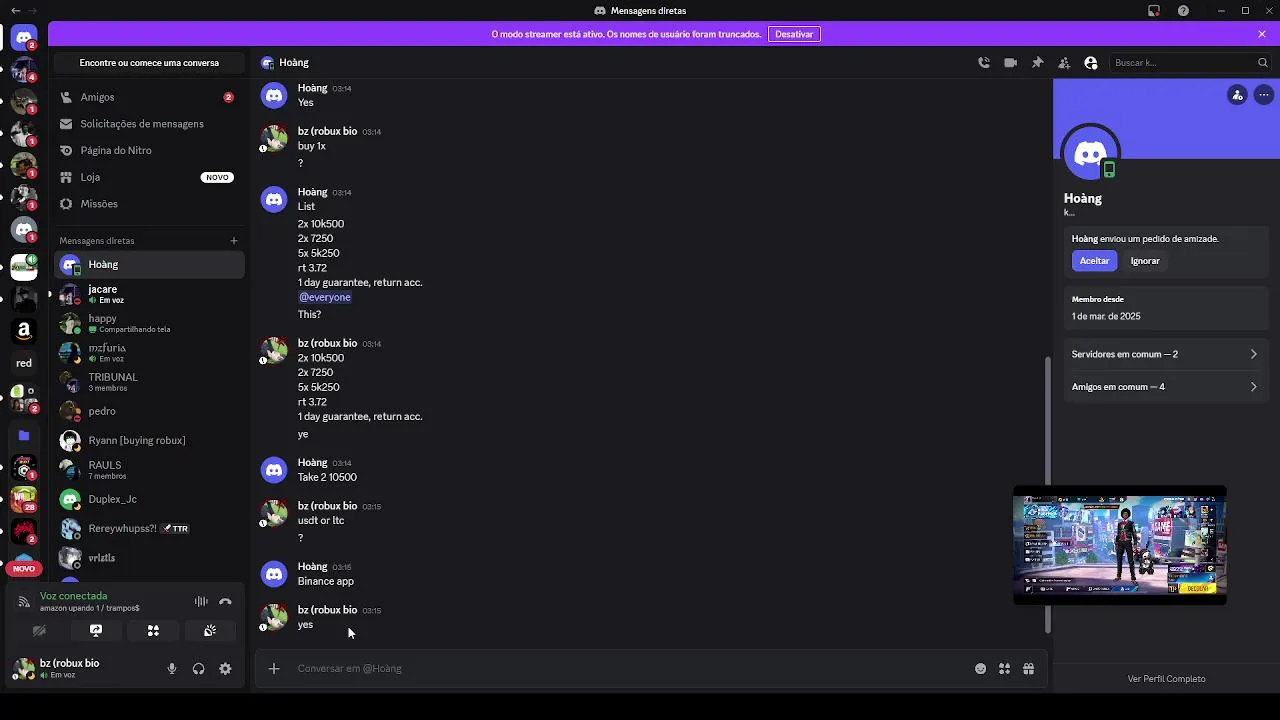Open pinned messages icon

click(1038, 63)
